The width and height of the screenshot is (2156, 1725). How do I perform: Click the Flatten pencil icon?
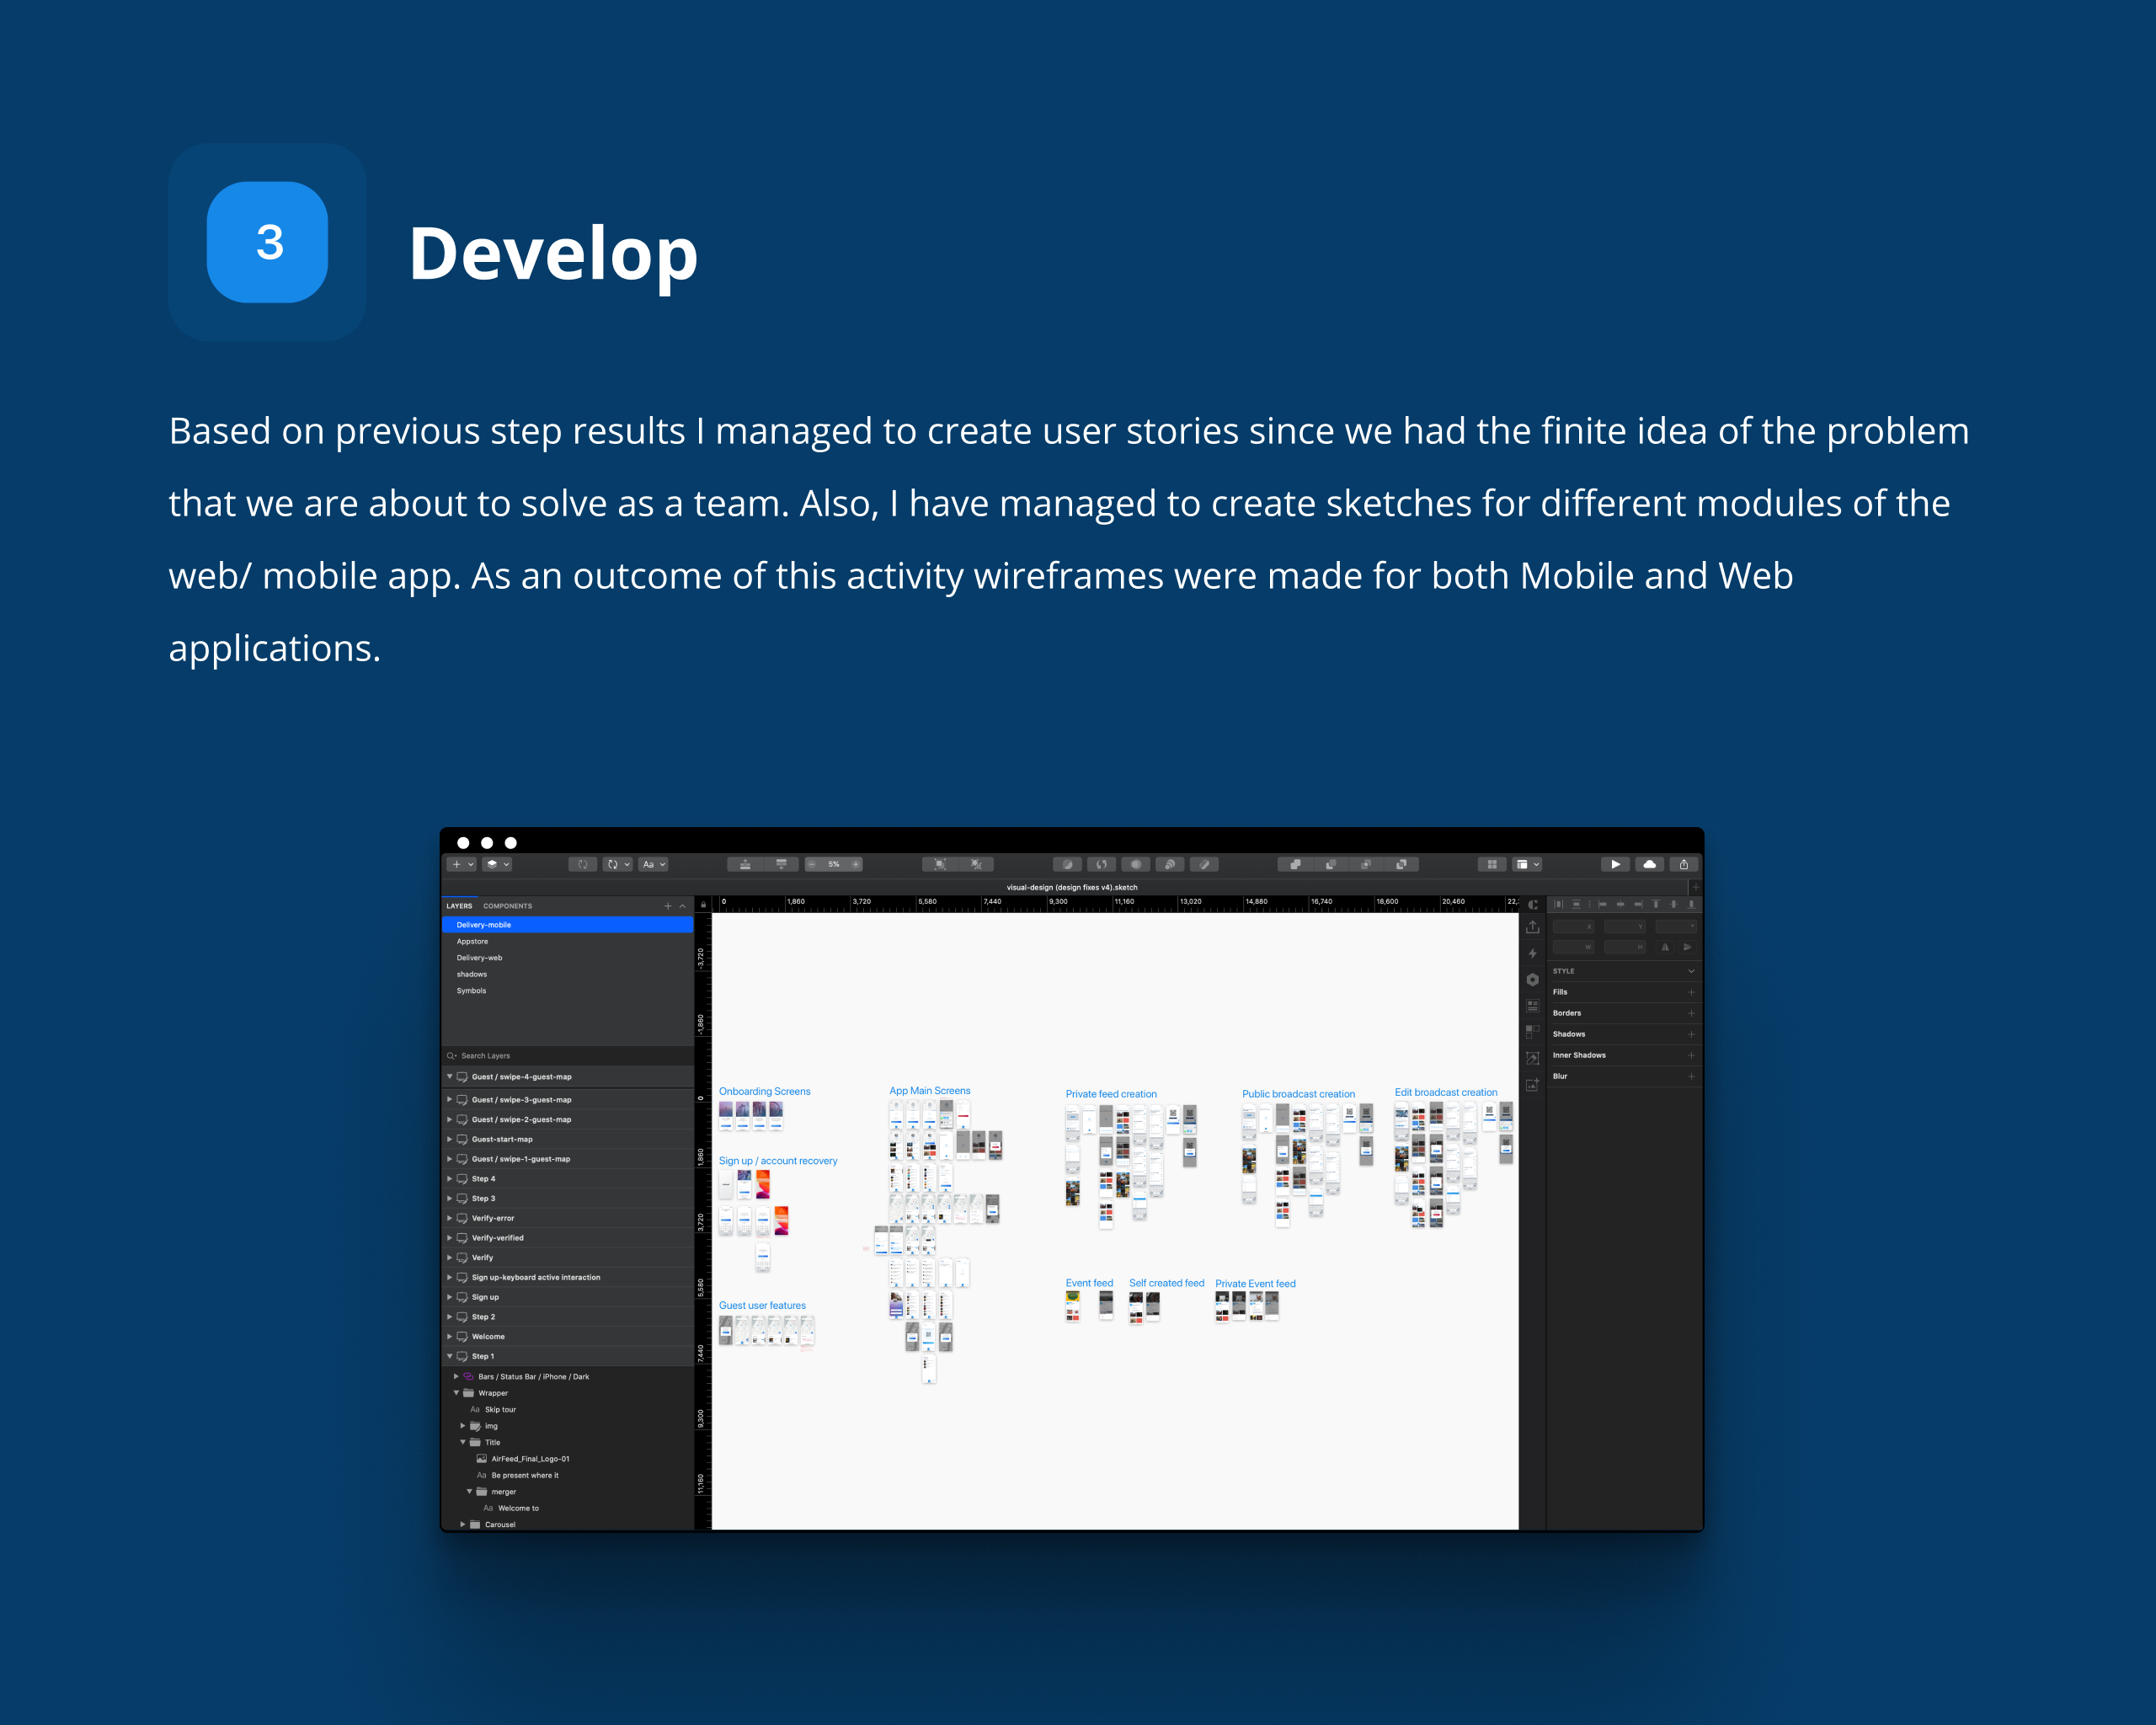click(x=1204, y=864)
